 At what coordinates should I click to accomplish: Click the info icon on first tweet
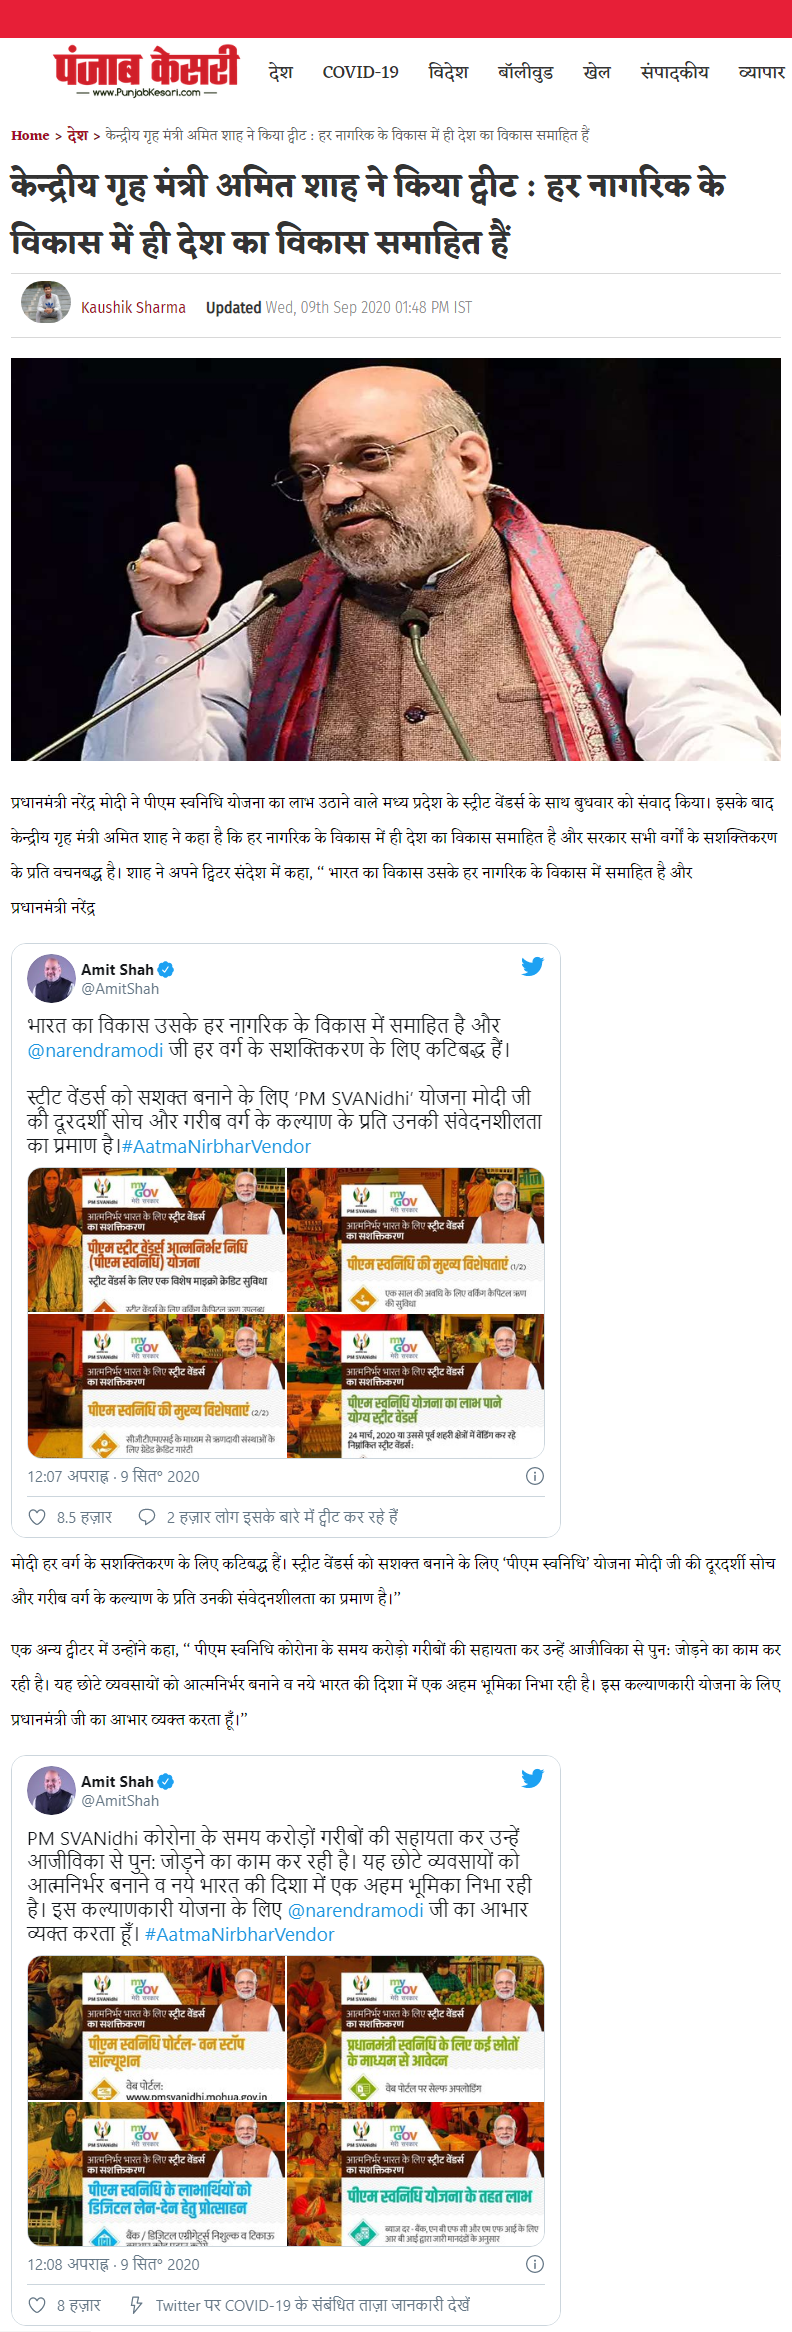click(x=535, y=1476)
